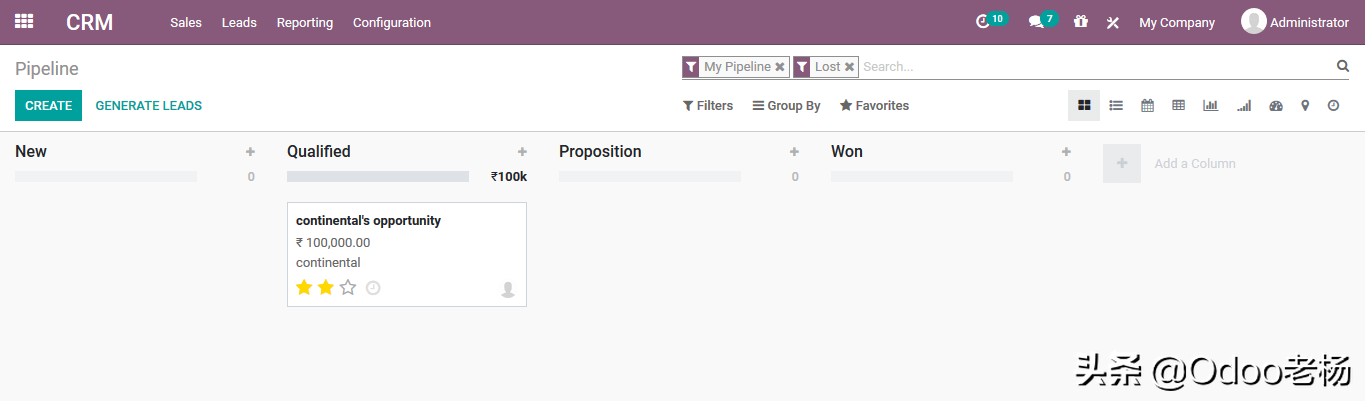The height and width of the screenshot is (401, 1365).
Task: Switch to the graph view
Action: pos(1210,105)
